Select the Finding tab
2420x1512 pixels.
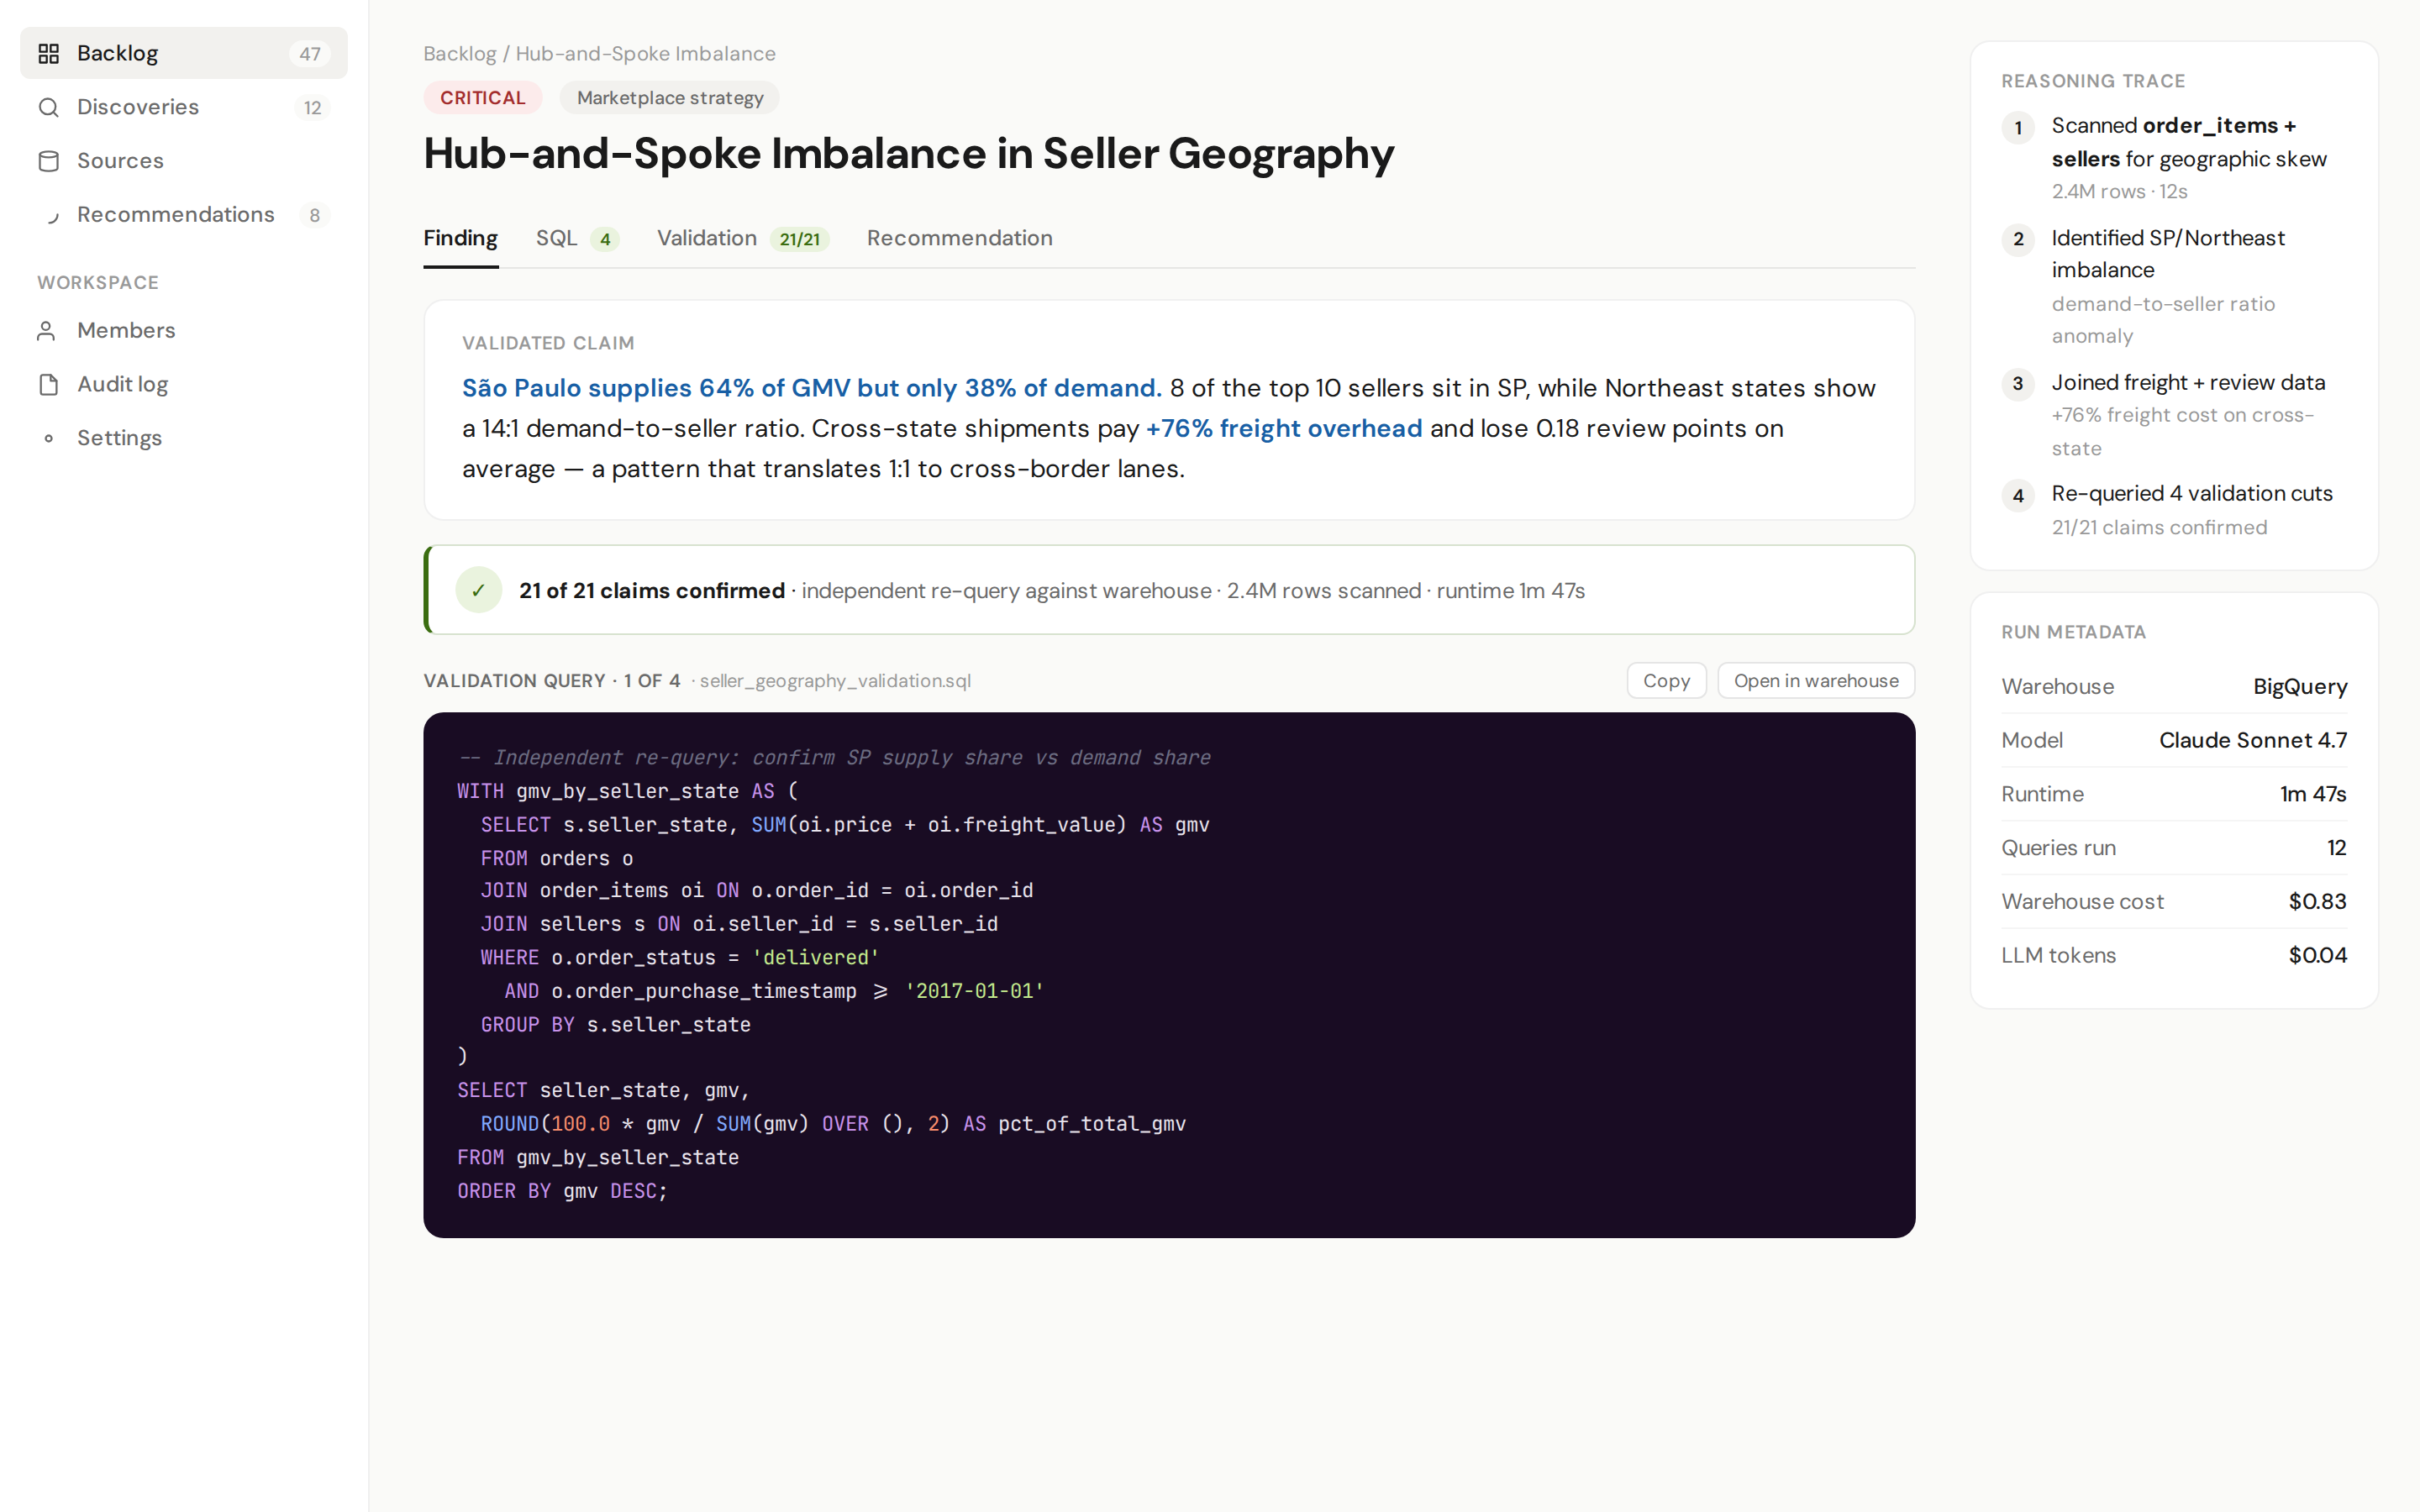460,238
